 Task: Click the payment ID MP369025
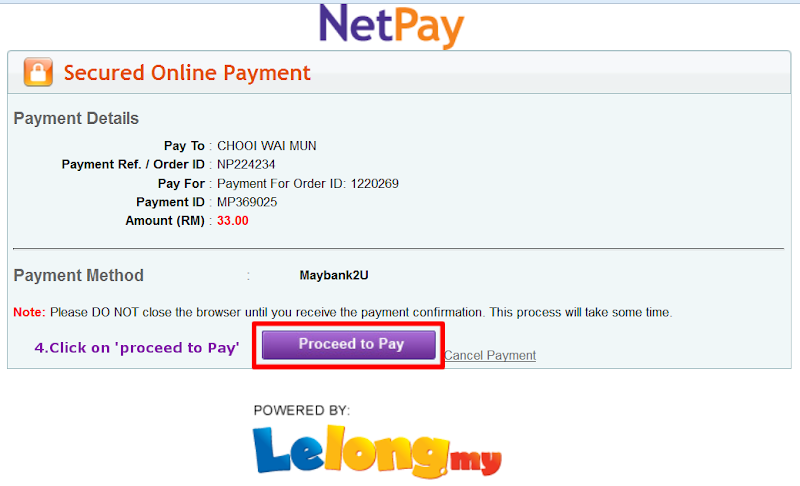pyautogui.click(x=247, y=202)
